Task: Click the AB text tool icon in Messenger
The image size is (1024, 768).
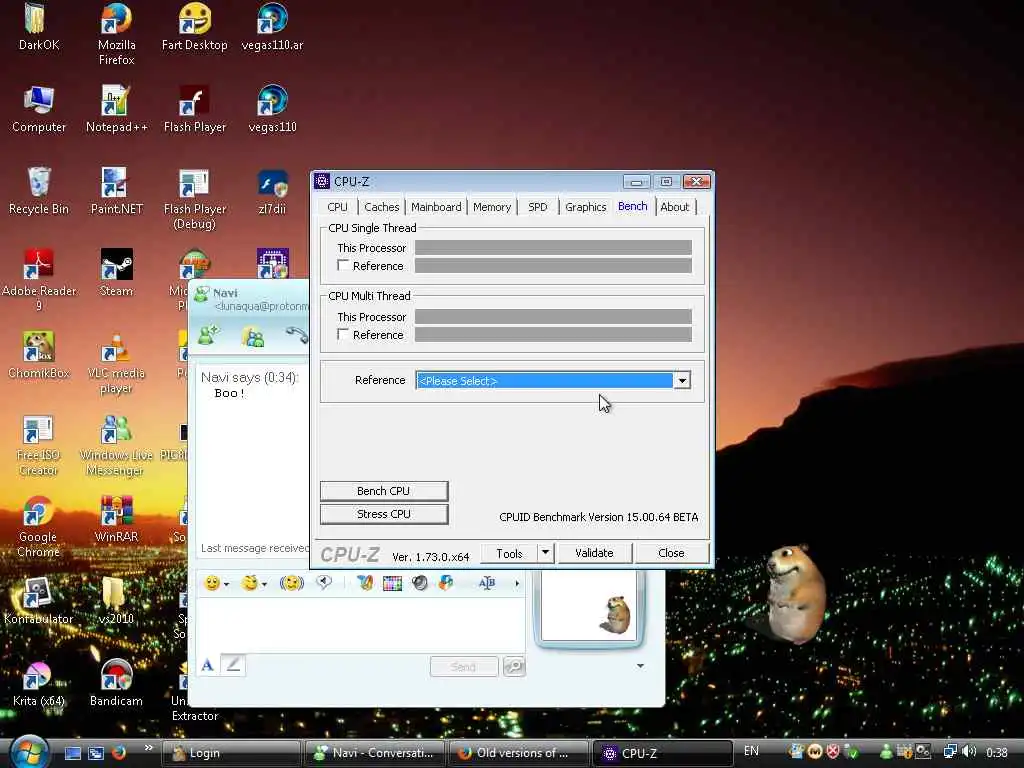Action: pos(487,583)
